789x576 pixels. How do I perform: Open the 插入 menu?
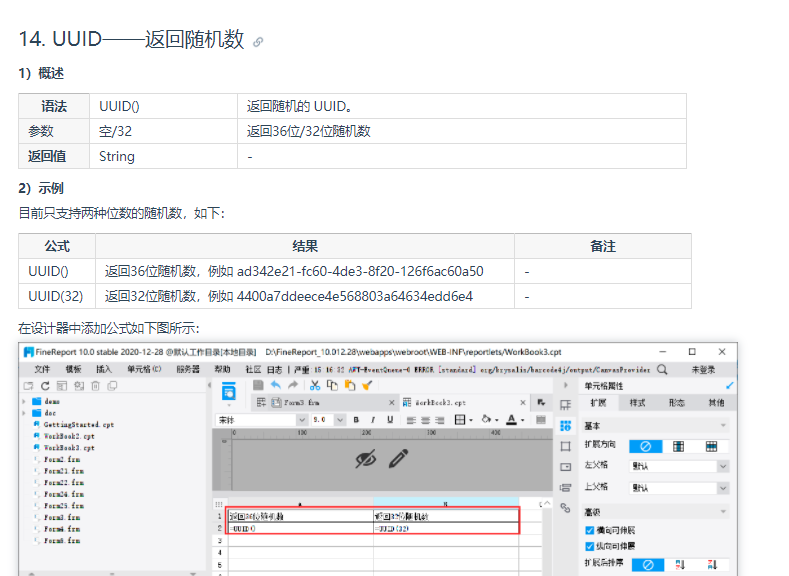coord(104,369)
